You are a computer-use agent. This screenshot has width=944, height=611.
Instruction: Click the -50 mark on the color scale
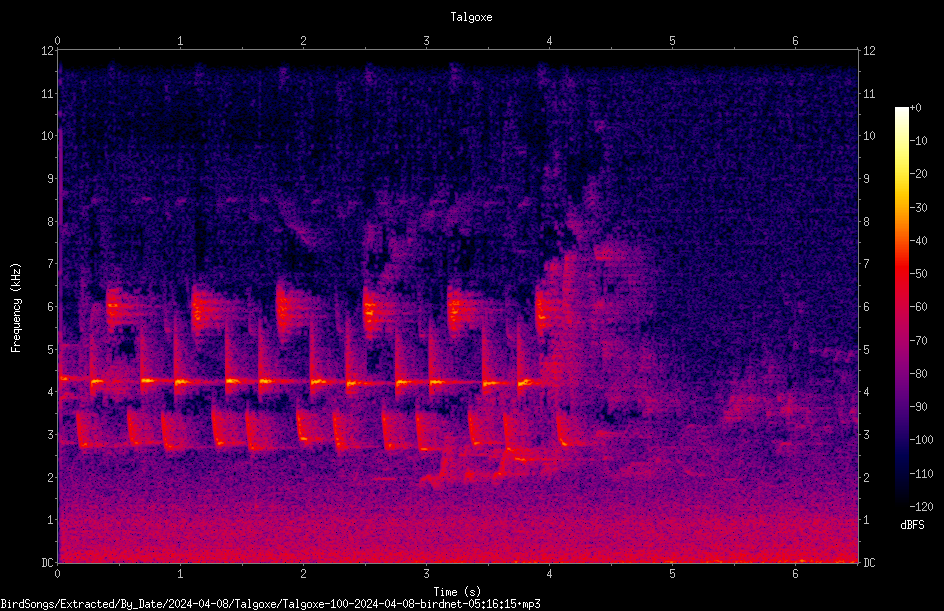[919, 273]
